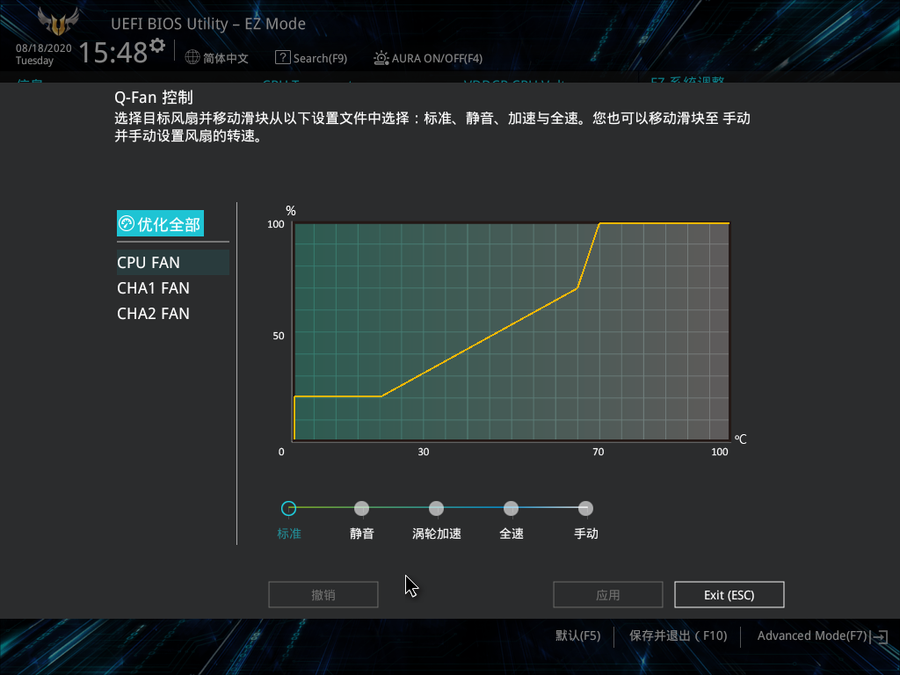Click the Search question-mark icon
The image size is (900, 675).
pyautogui.click(x=283, y=58)
